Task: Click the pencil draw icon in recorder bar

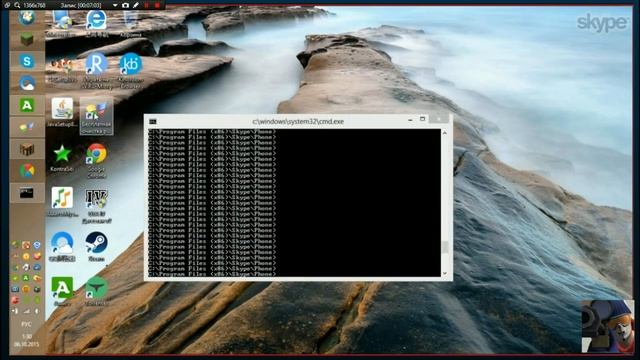Action: pos(136,5)
